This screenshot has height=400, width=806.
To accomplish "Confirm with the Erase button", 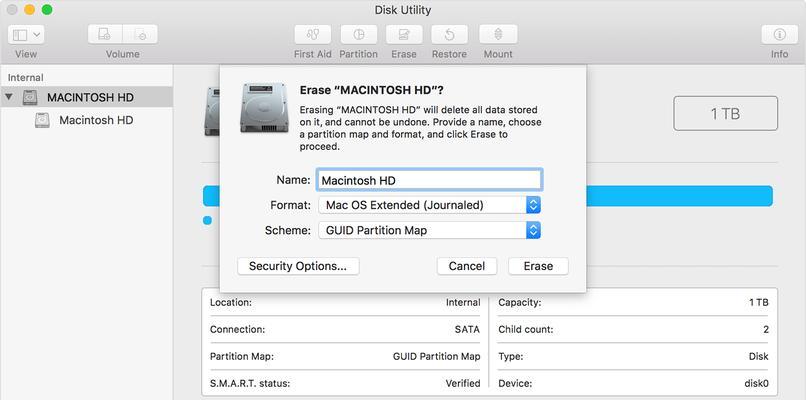I will point(538,266).
